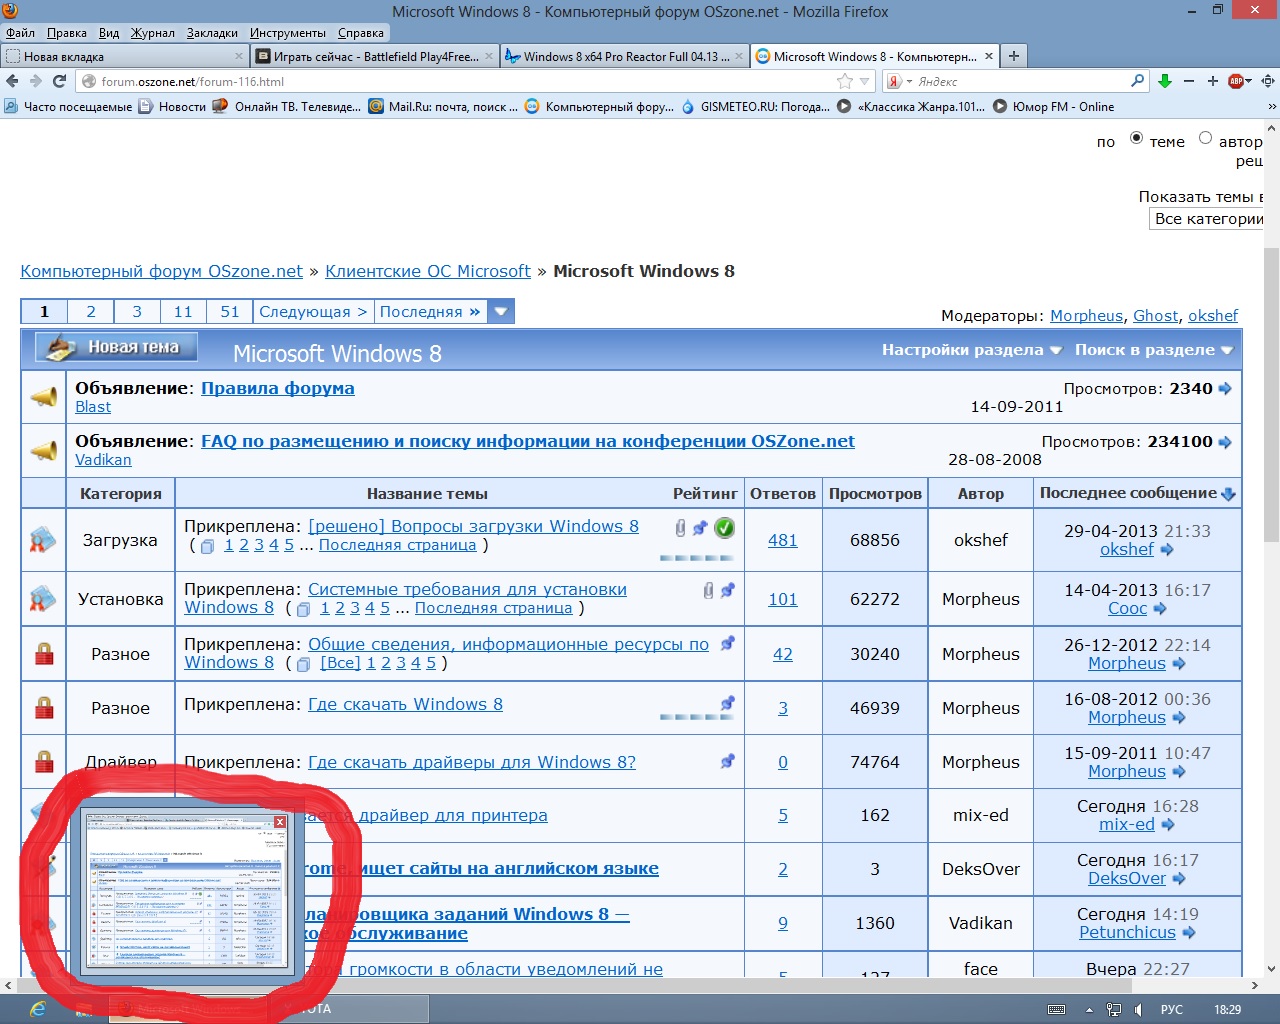This screenshot has width=1280, height=1024.
Task: Open 'GISMETEO.RU: Погода' bookmark
Action: click(756, 107)
